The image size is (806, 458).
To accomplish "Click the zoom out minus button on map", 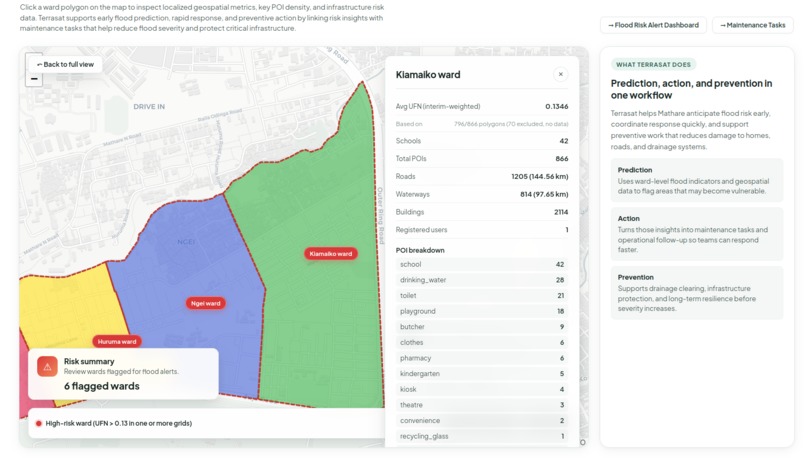I will click(x=34, y=79).
